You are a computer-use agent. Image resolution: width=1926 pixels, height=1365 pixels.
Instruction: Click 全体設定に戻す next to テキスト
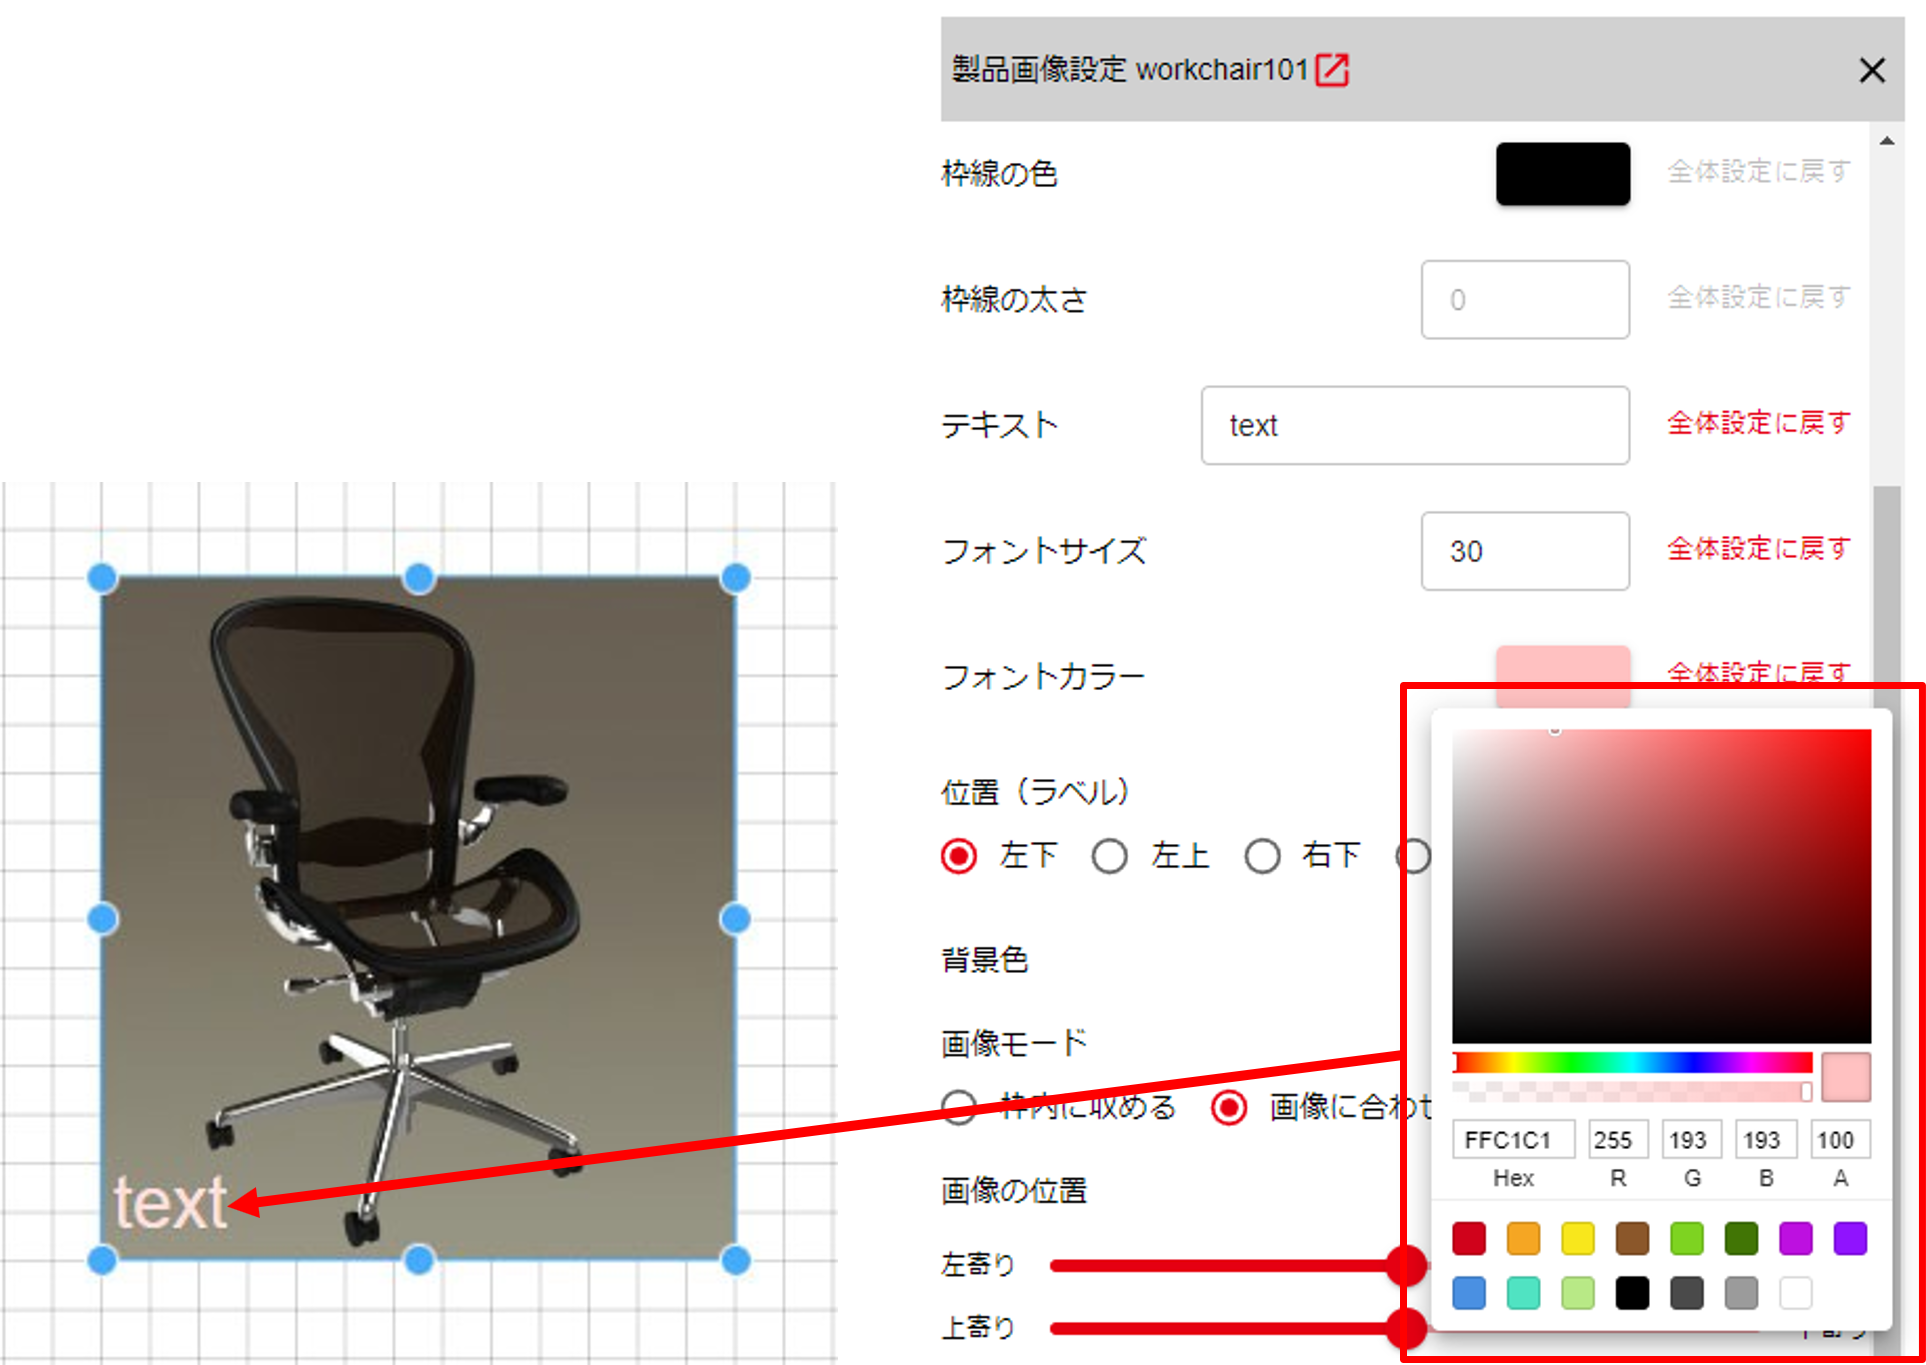(1759, 423)
